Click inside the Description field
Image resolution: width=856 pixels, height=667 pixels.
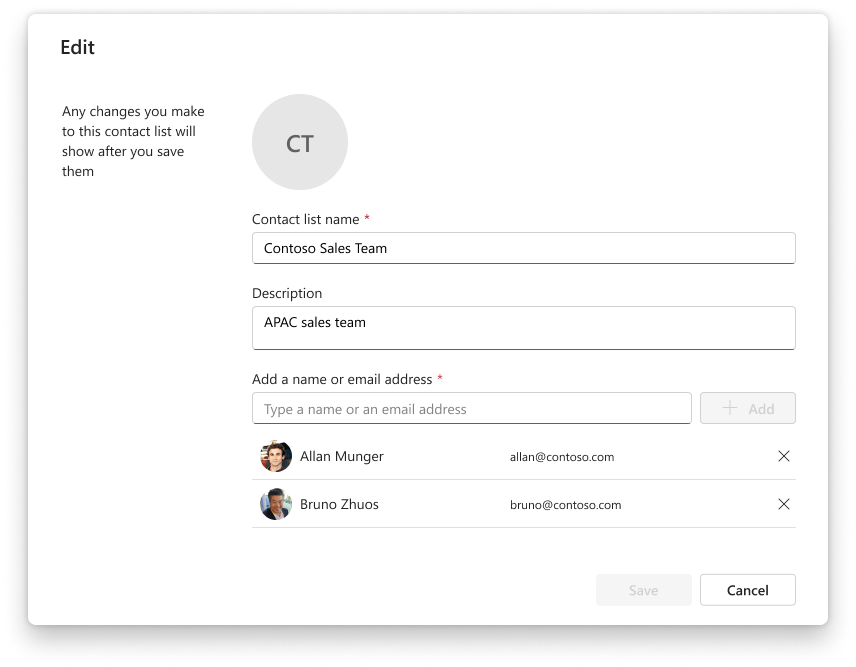coord(524,327)
